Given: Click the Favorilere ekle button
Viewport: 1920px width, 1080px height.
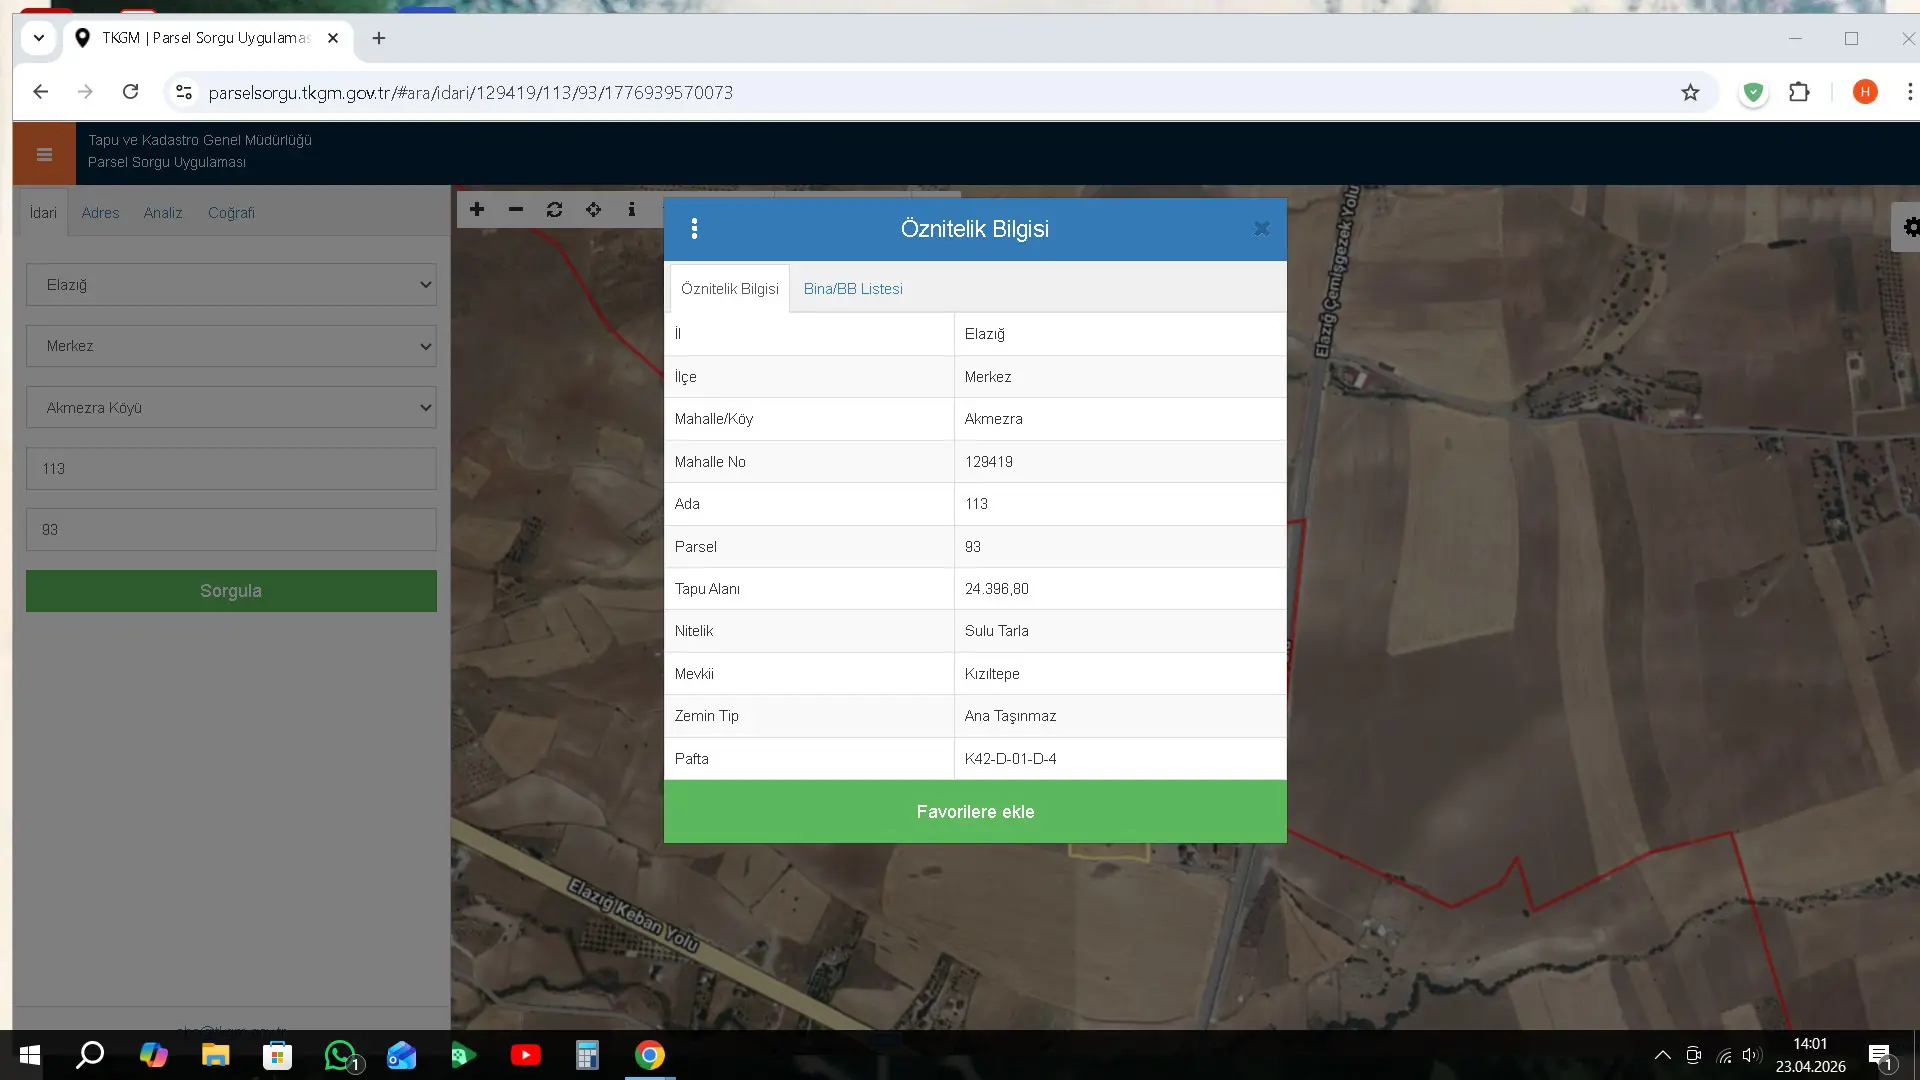Looking at the screenshot, I should tap(975, 812).
